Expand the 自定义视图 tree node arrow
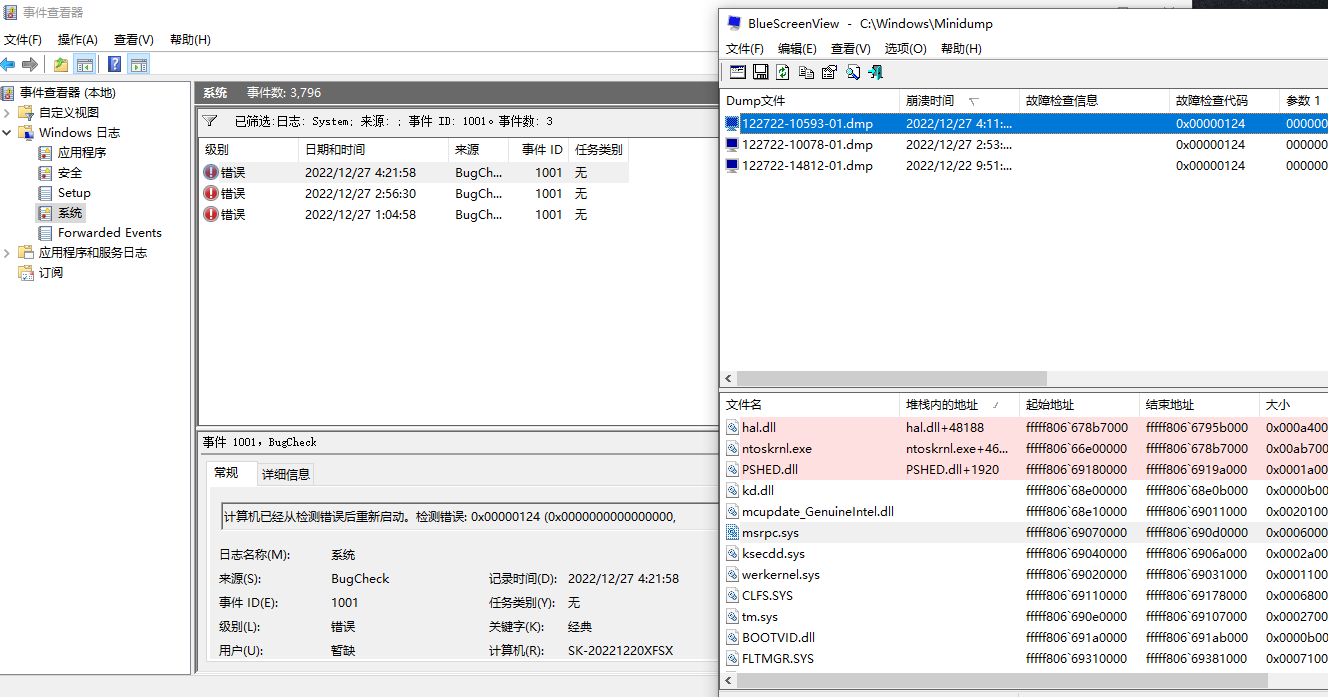The width and height of the screenshot is (1328, 697). pos(7,112)
